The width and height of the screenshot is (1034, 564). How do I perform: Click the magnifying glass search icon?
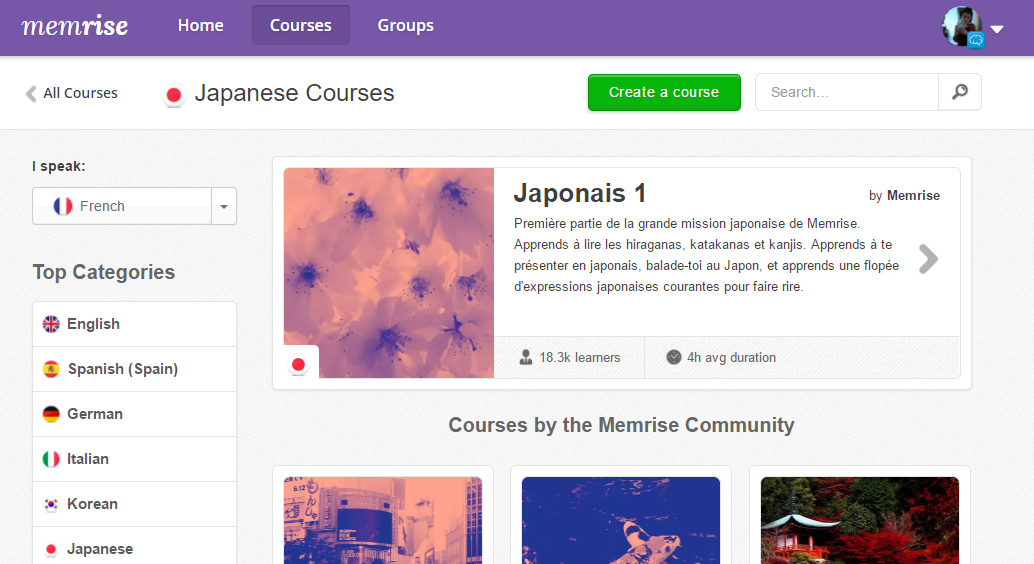[x=960, y=92]
